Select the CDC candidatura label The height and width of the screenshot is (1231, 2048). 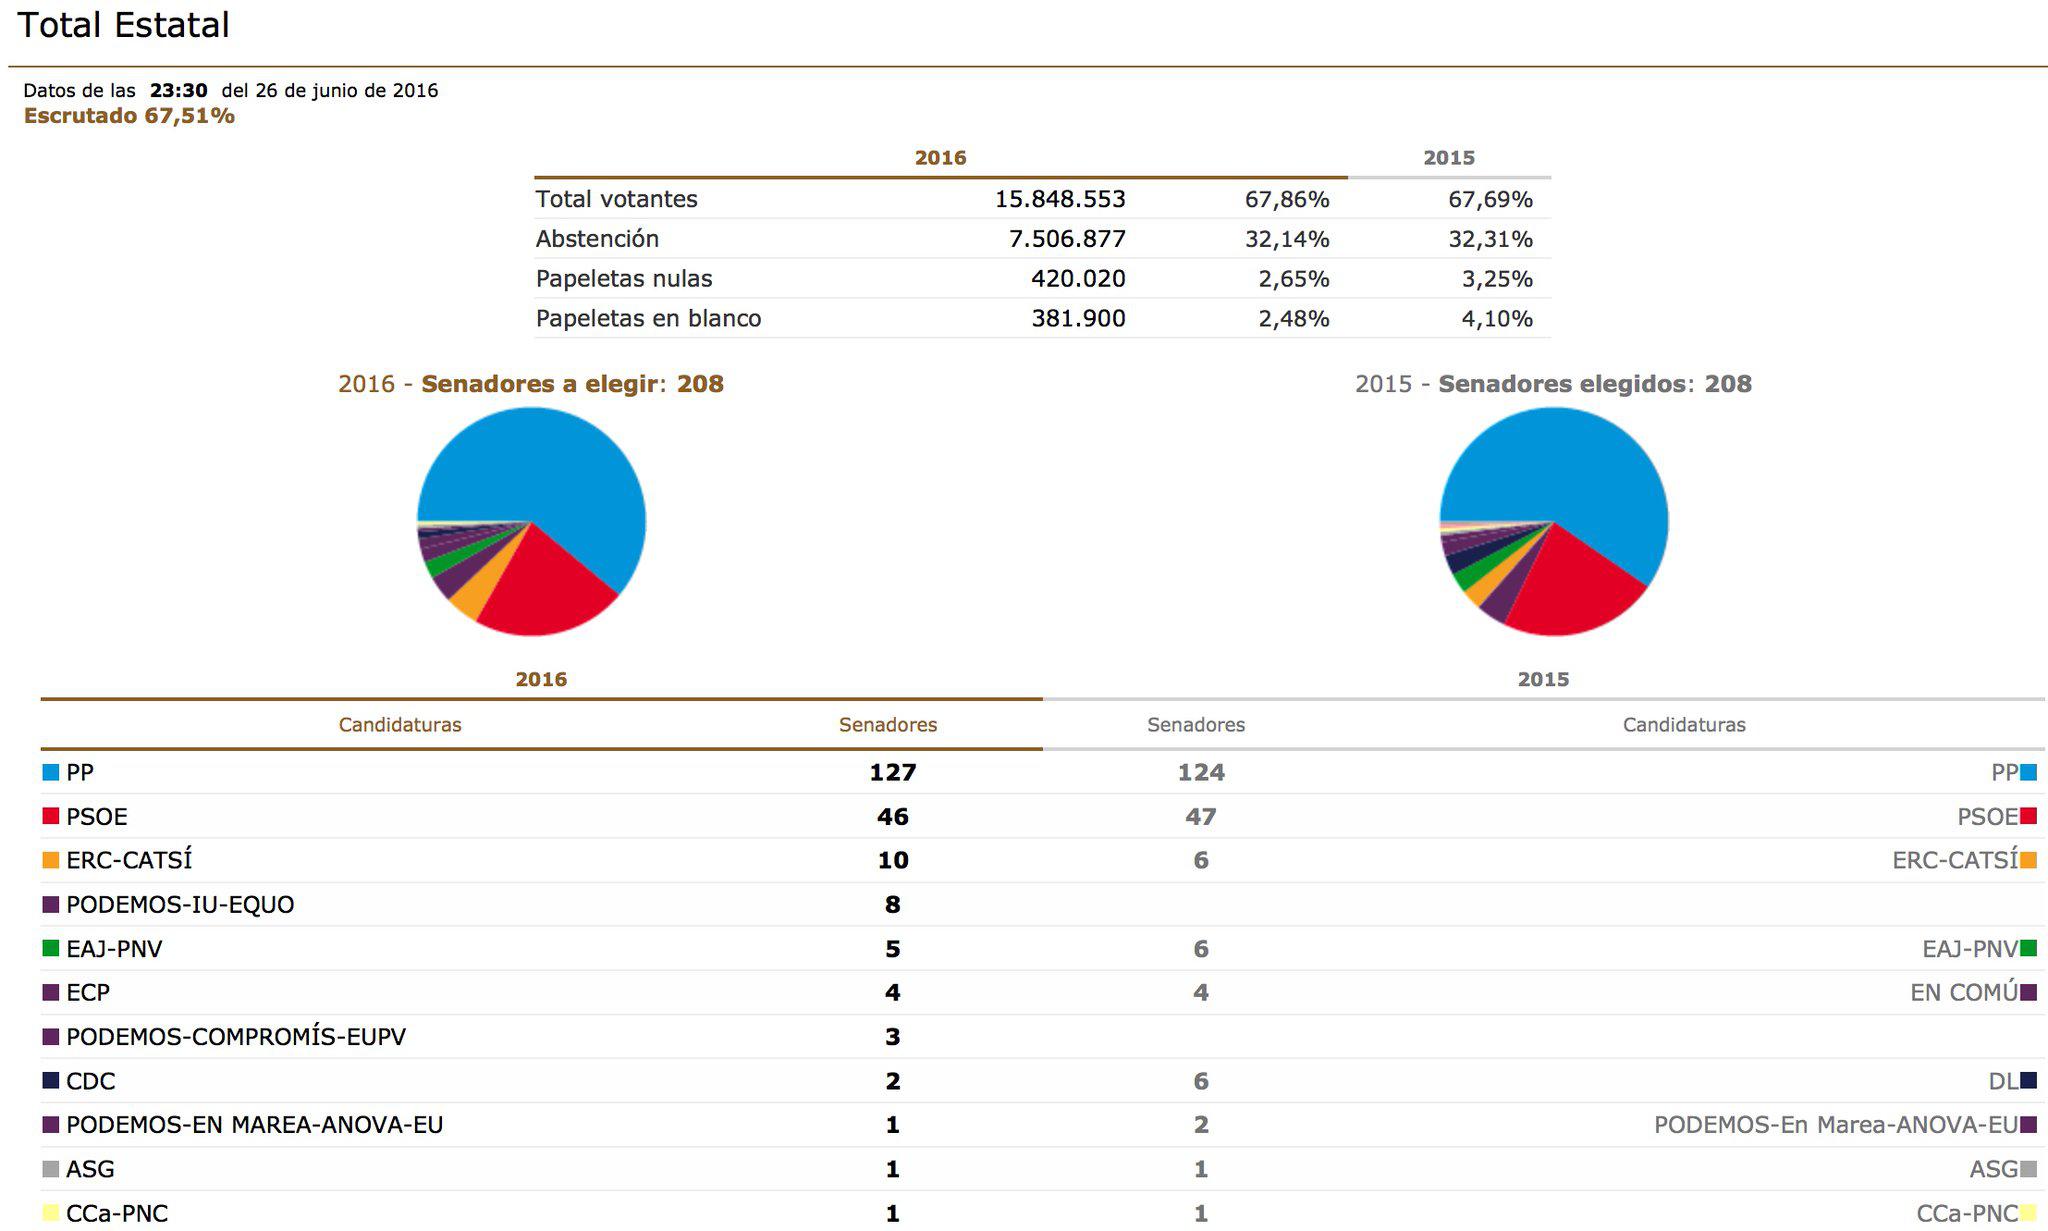pos(91,1081)
